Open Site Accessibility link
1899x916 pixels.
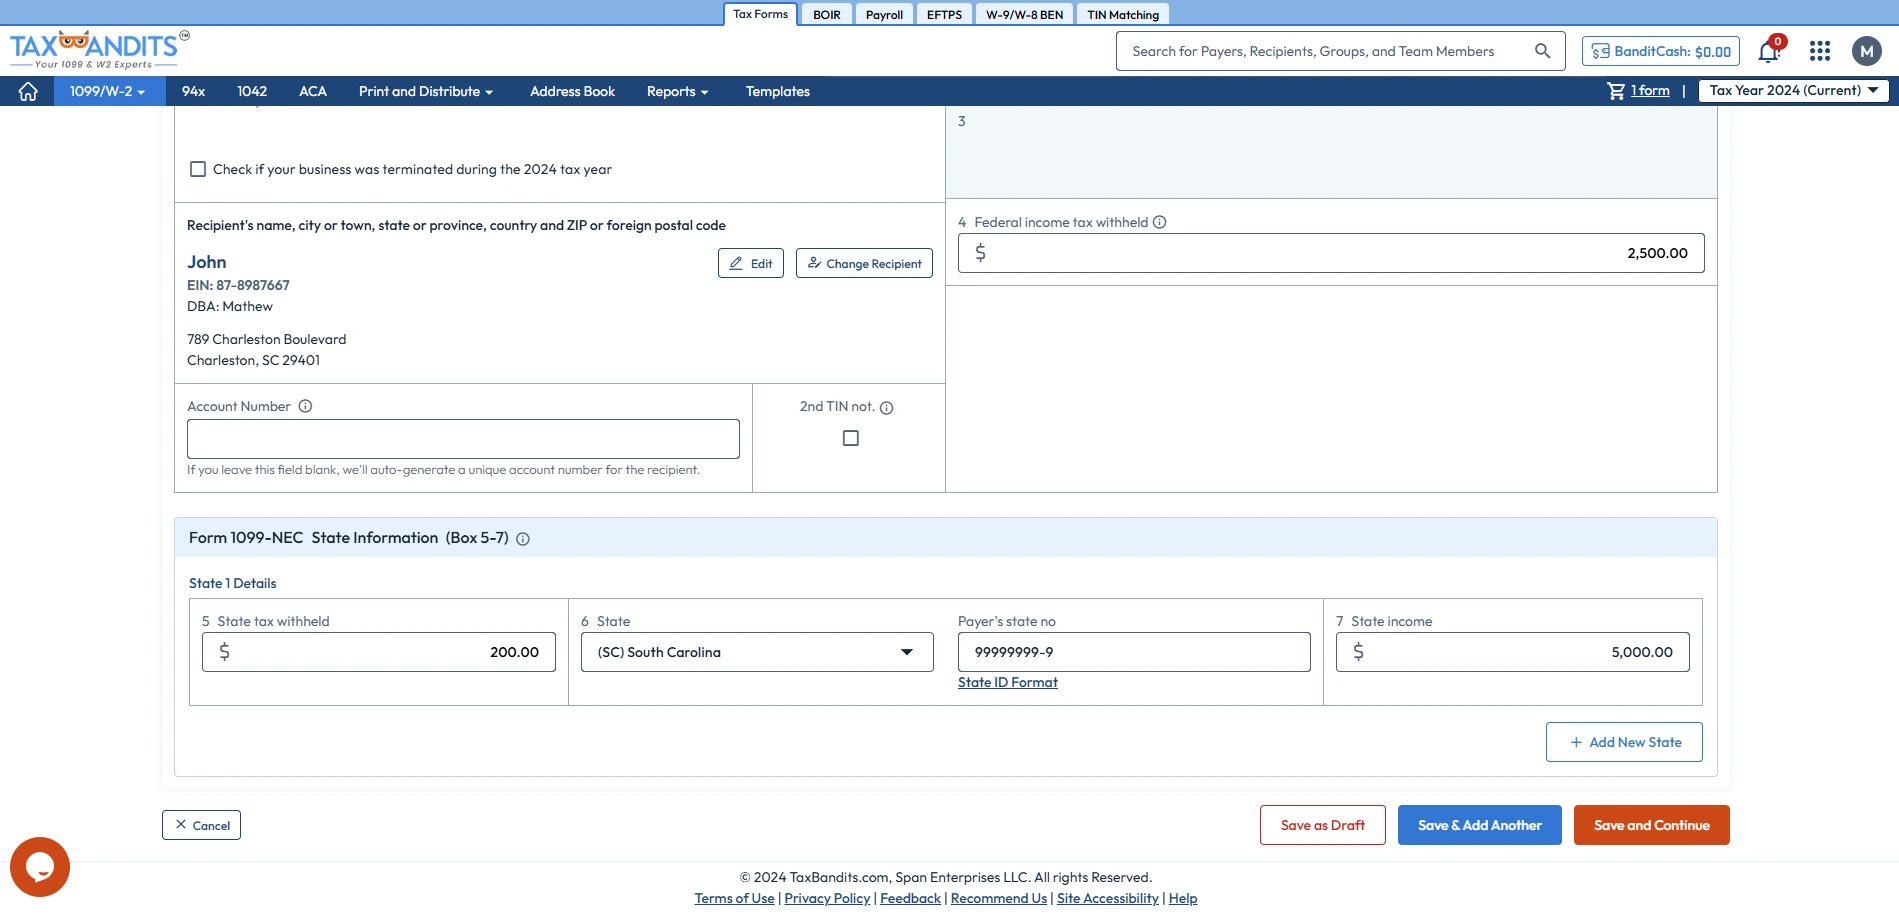tap(1108, 898)
